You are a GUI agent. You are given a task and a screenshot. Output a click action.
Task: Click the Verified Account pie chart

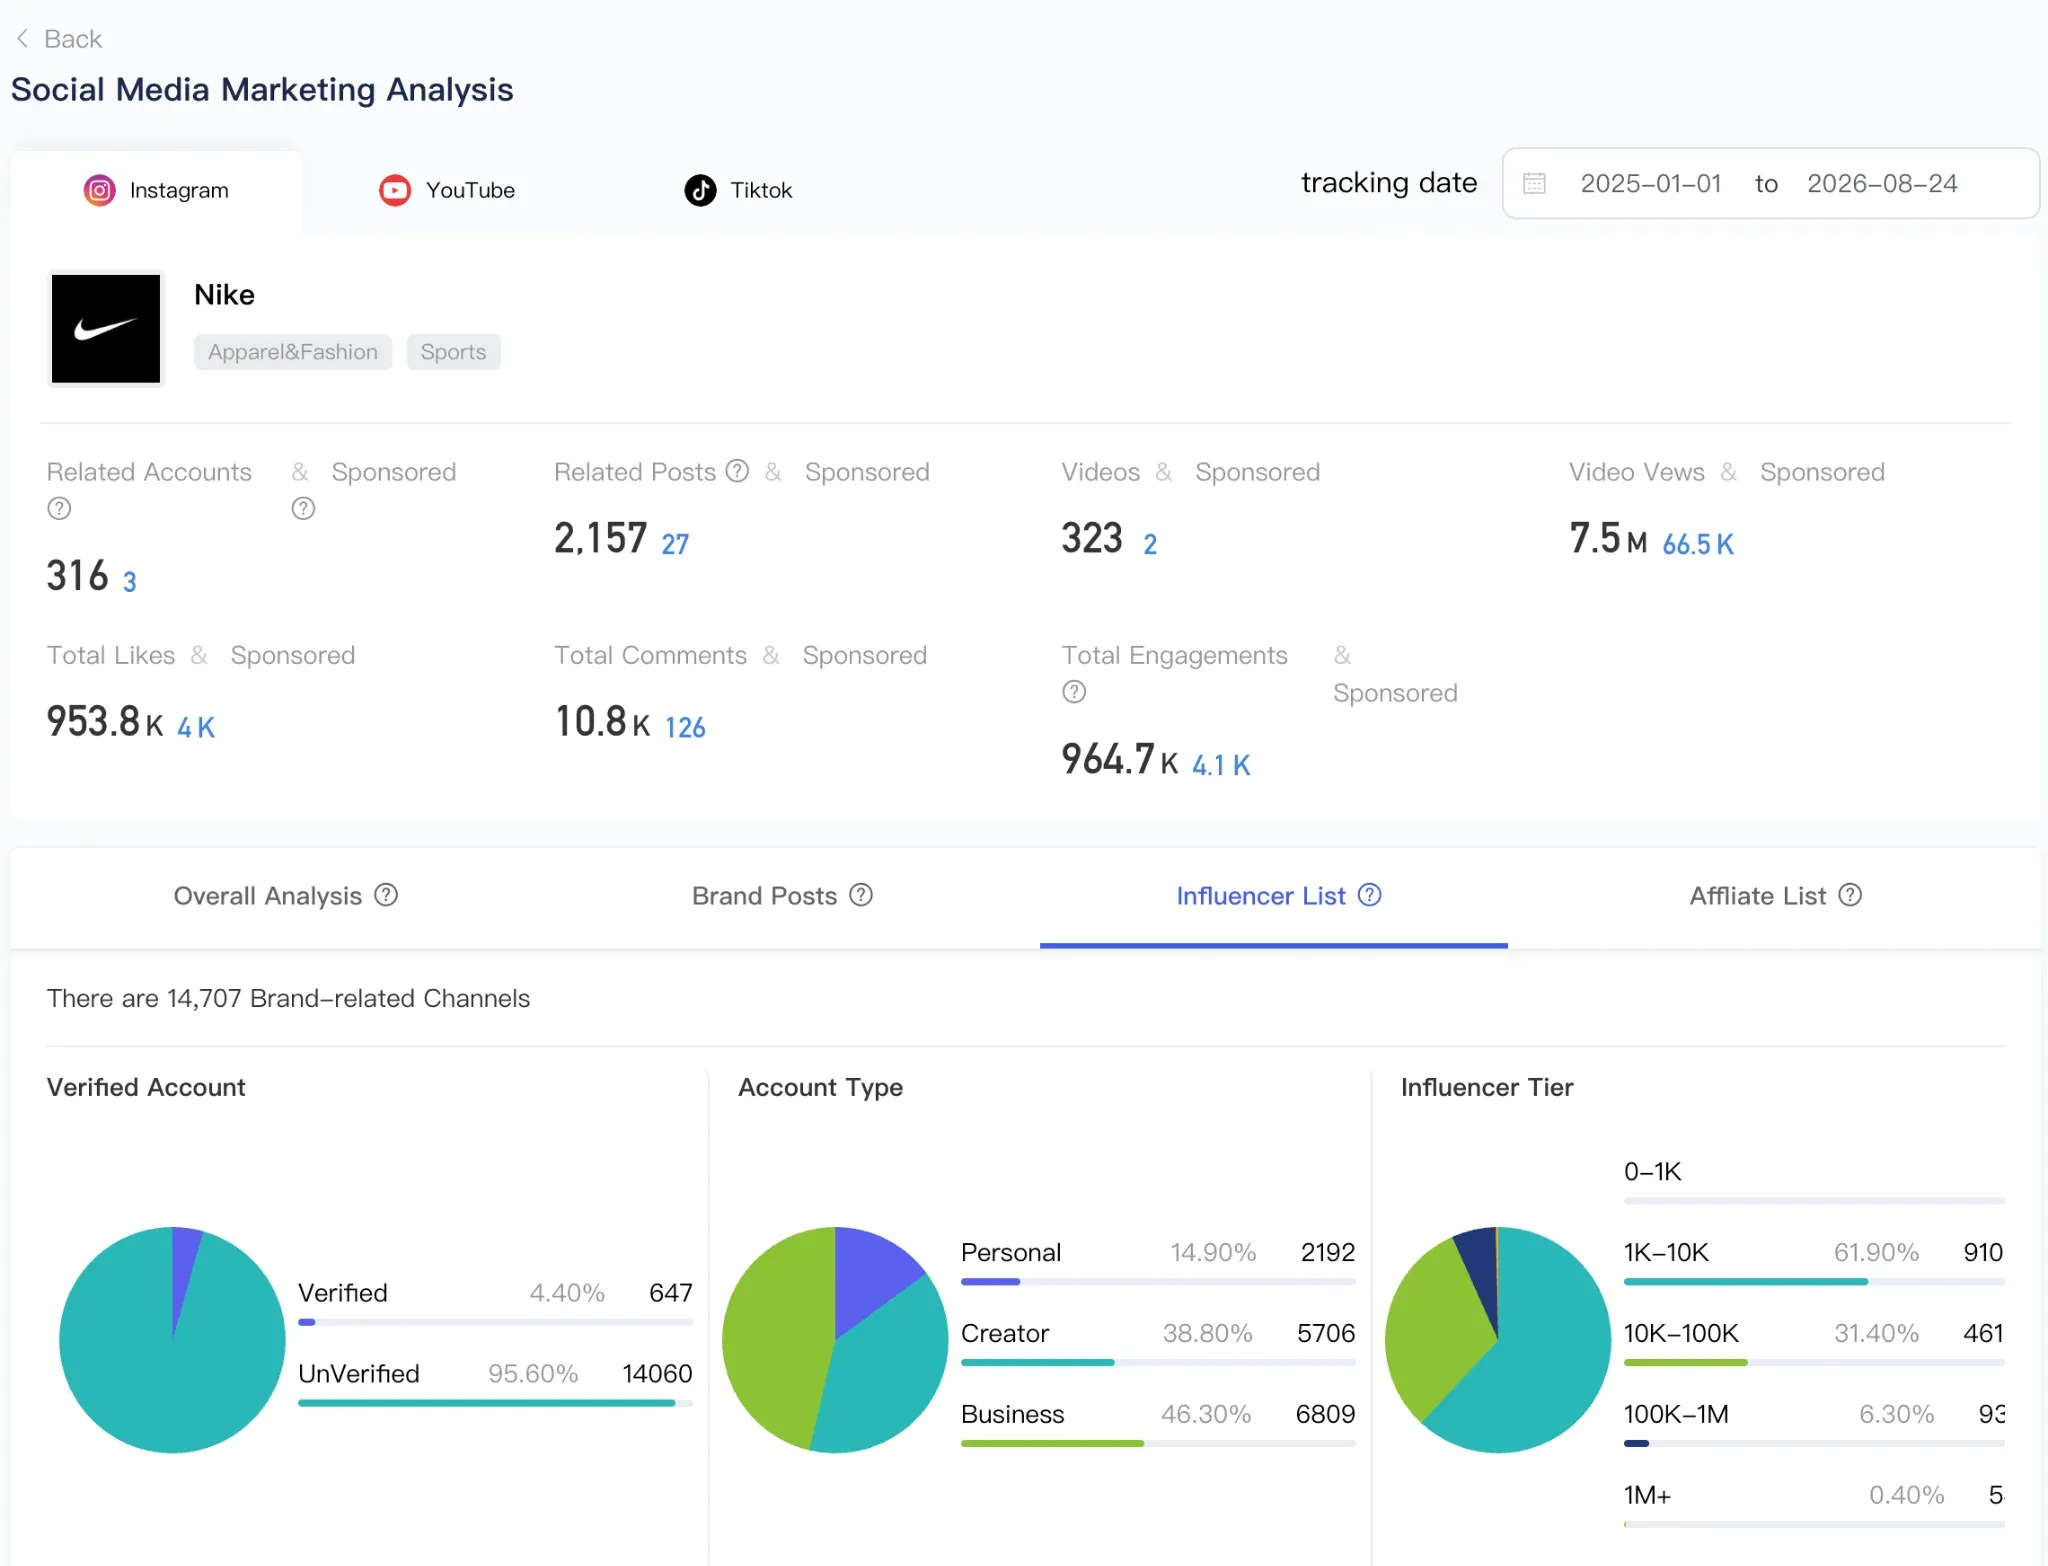[172, 1340]
